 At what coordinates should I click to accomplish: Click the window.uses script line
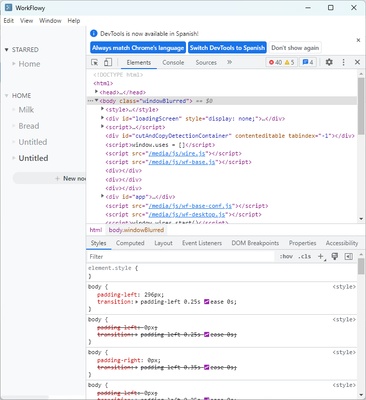[160, 145]
